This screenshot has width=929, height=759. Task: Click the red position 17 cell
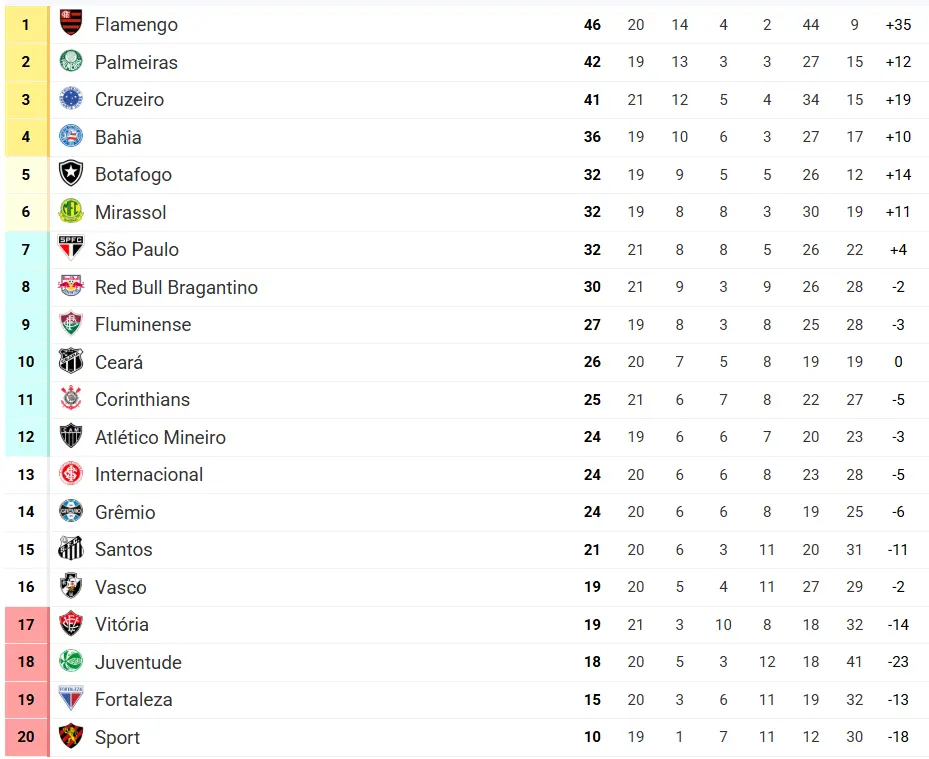click(26, 624)
